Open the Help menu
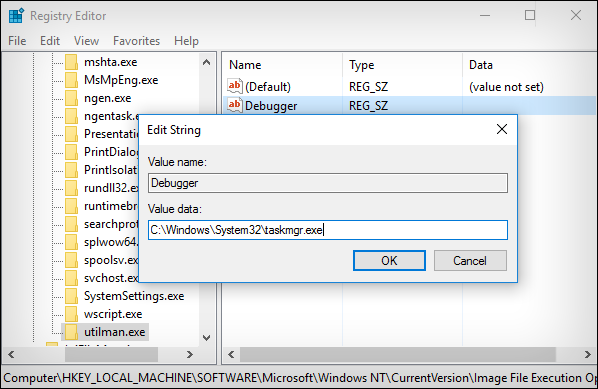The height and width of the screenshot is (389, 598). point(186,41)
